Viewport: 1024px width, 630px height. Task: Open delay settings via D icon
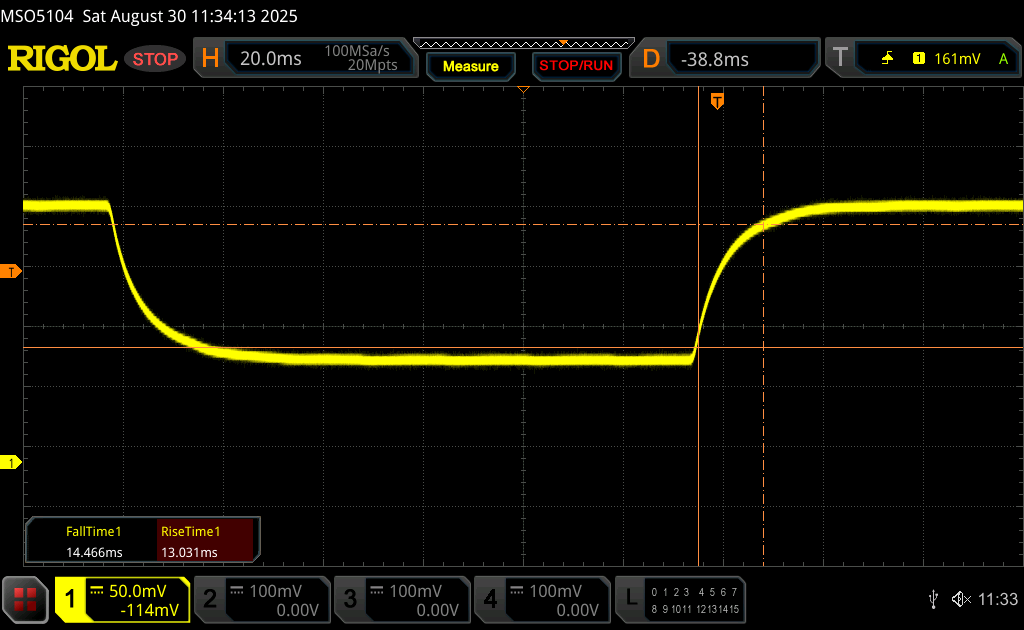click(651, 59)
